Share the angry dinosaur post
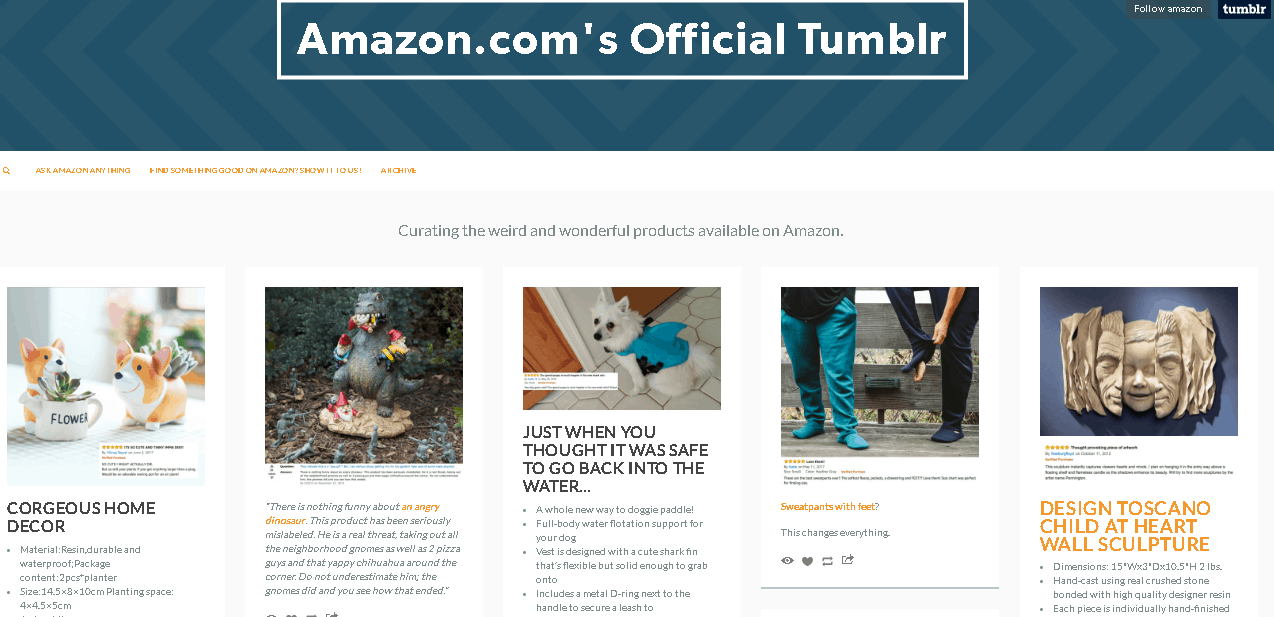Image resolution: width=1274 pixels, height=617 pixels. pyautogui.click(x=332, y=614)
